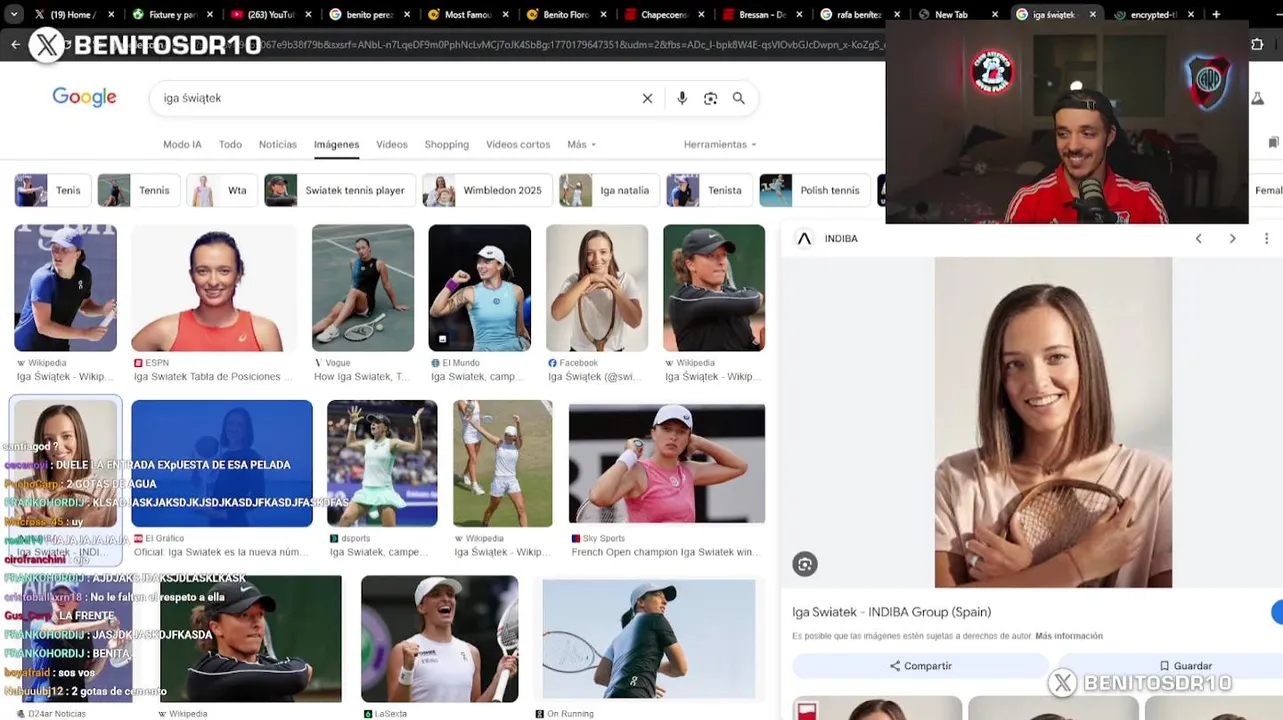This screenshot has height=720, width=1283.
Task: Select the Tennis filter chip
Action: pos(138,190)
